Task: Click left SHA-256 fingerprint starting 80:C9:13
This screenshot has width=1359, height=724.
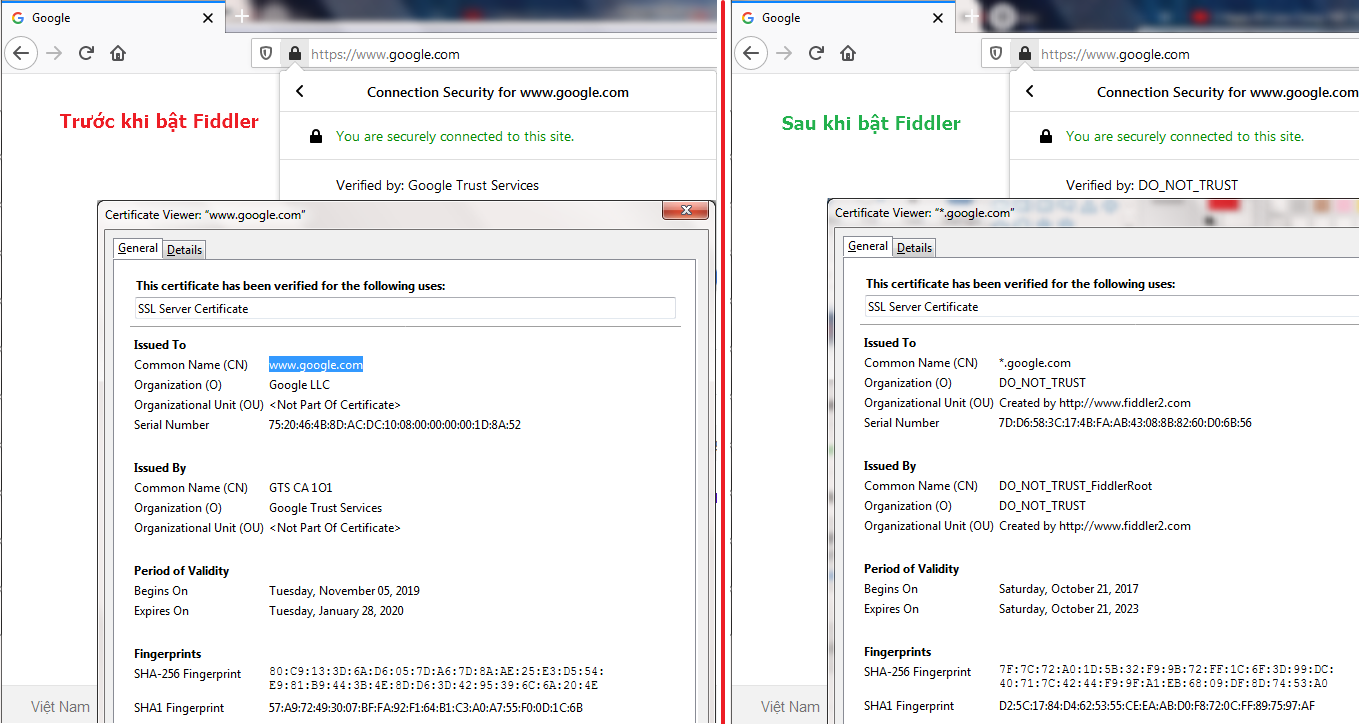Action: point(436,678)
